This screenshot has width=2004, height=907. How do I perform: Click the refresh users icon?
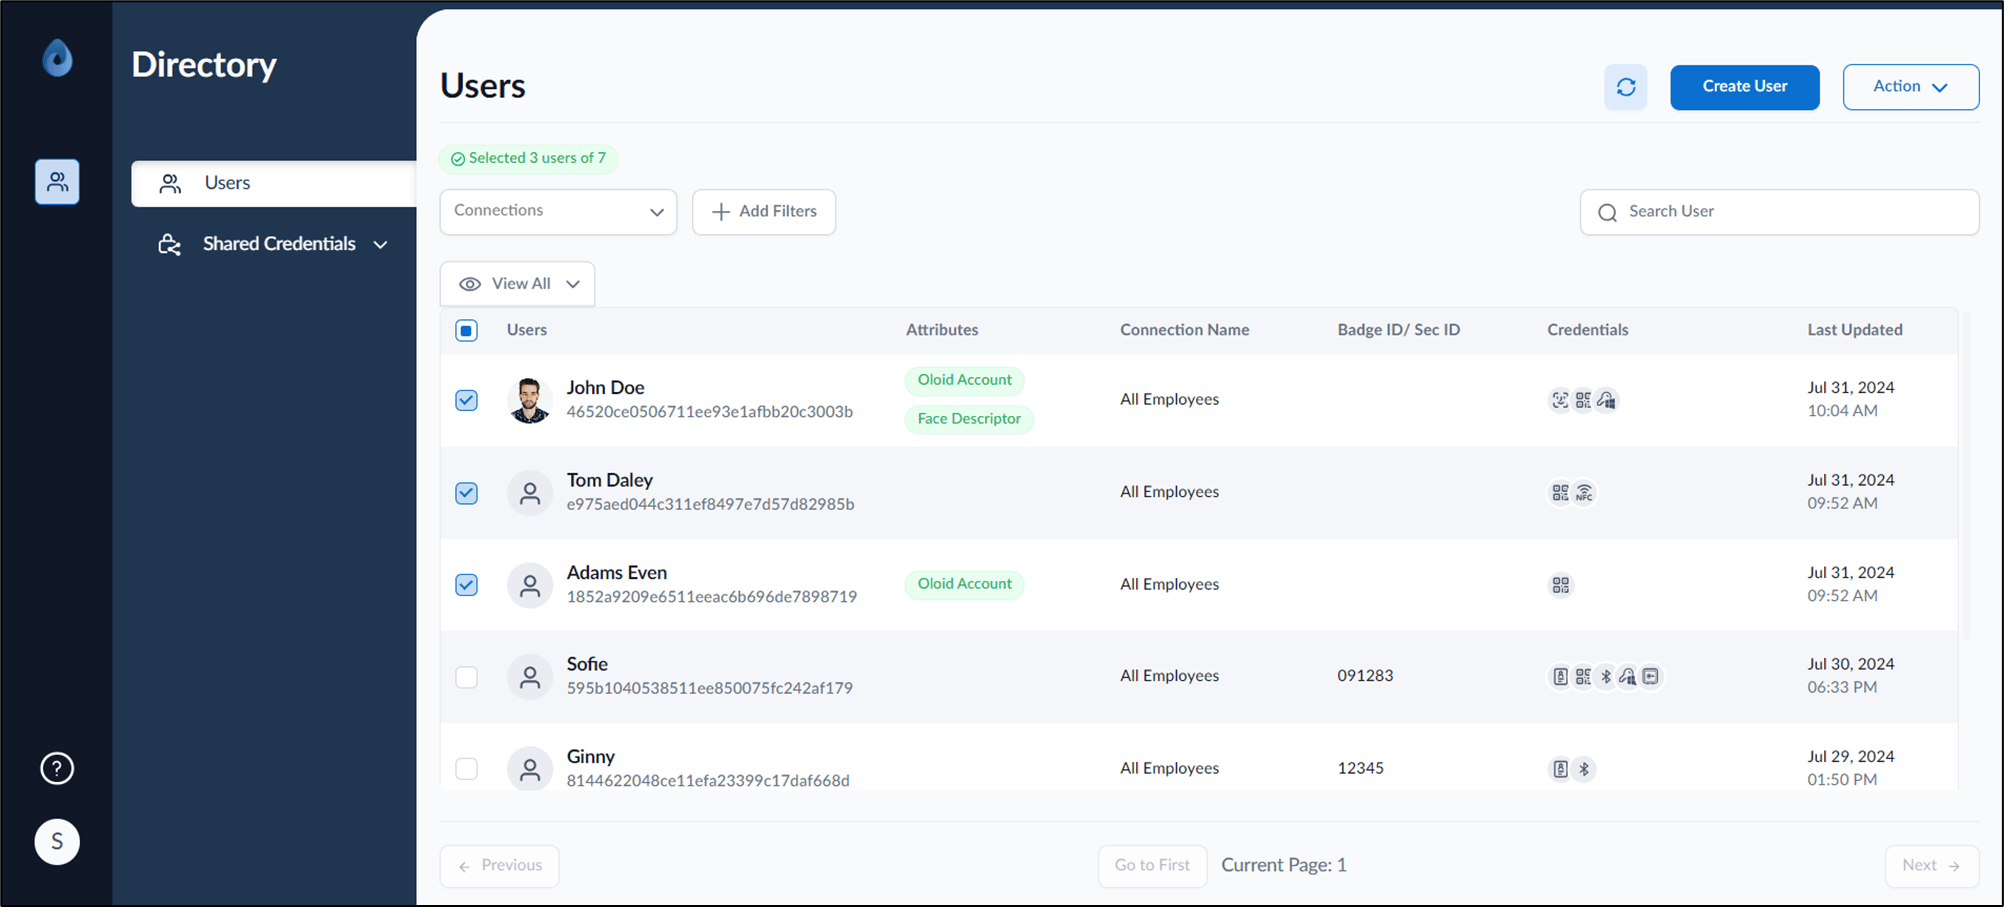point(1625,87)
